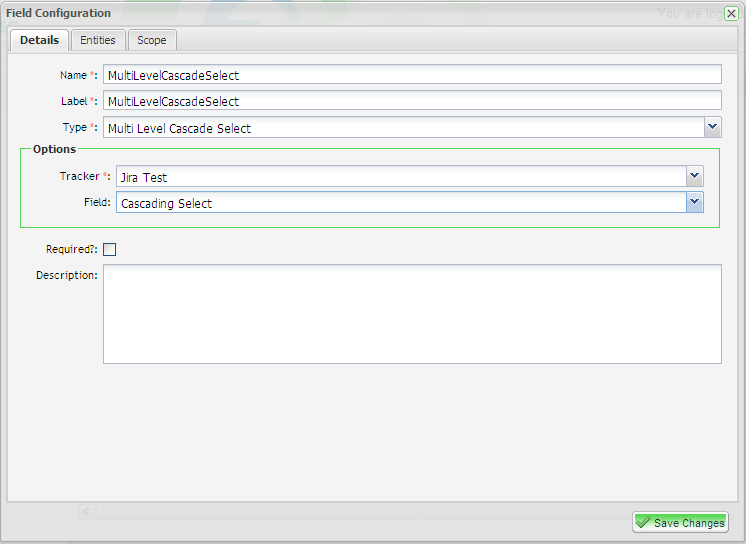This screenshot has height=544, width=746.
Task: Open the Scope tab
Action: coord(152,40)
